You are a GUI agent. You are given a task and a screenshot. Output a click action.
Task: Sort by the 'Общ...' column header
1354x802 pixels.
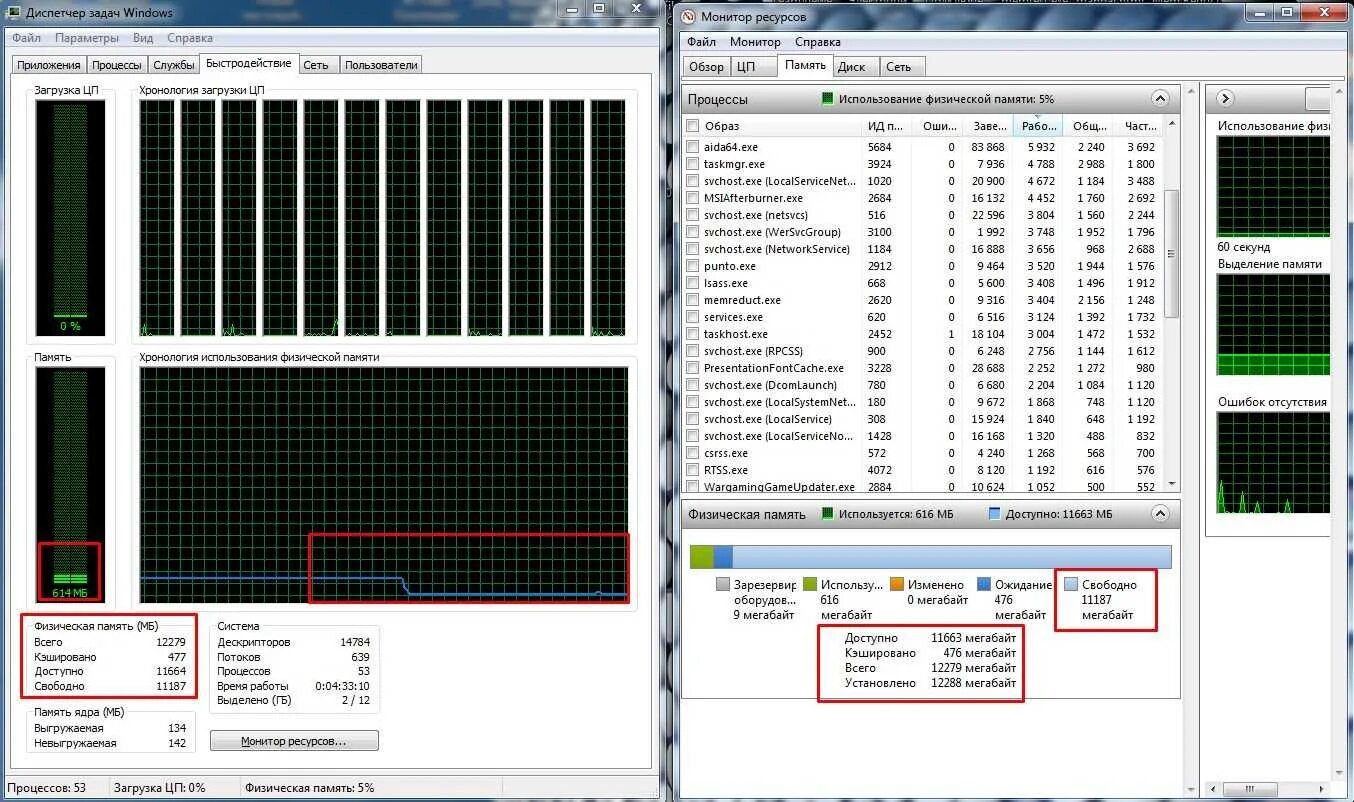click(x=1088, y=126)
